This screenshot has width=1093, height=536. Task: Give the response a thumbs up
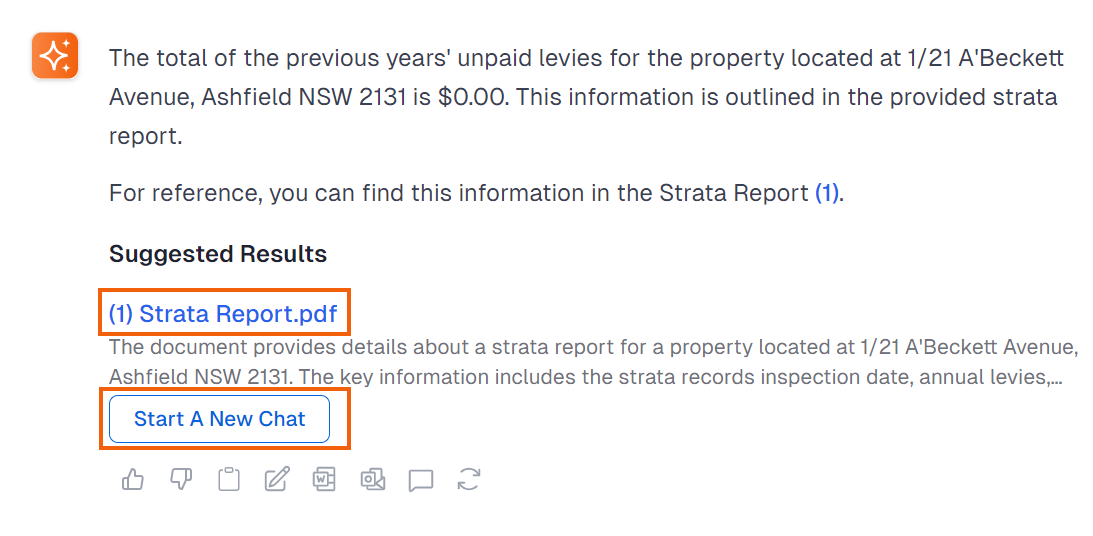[132, 480]
